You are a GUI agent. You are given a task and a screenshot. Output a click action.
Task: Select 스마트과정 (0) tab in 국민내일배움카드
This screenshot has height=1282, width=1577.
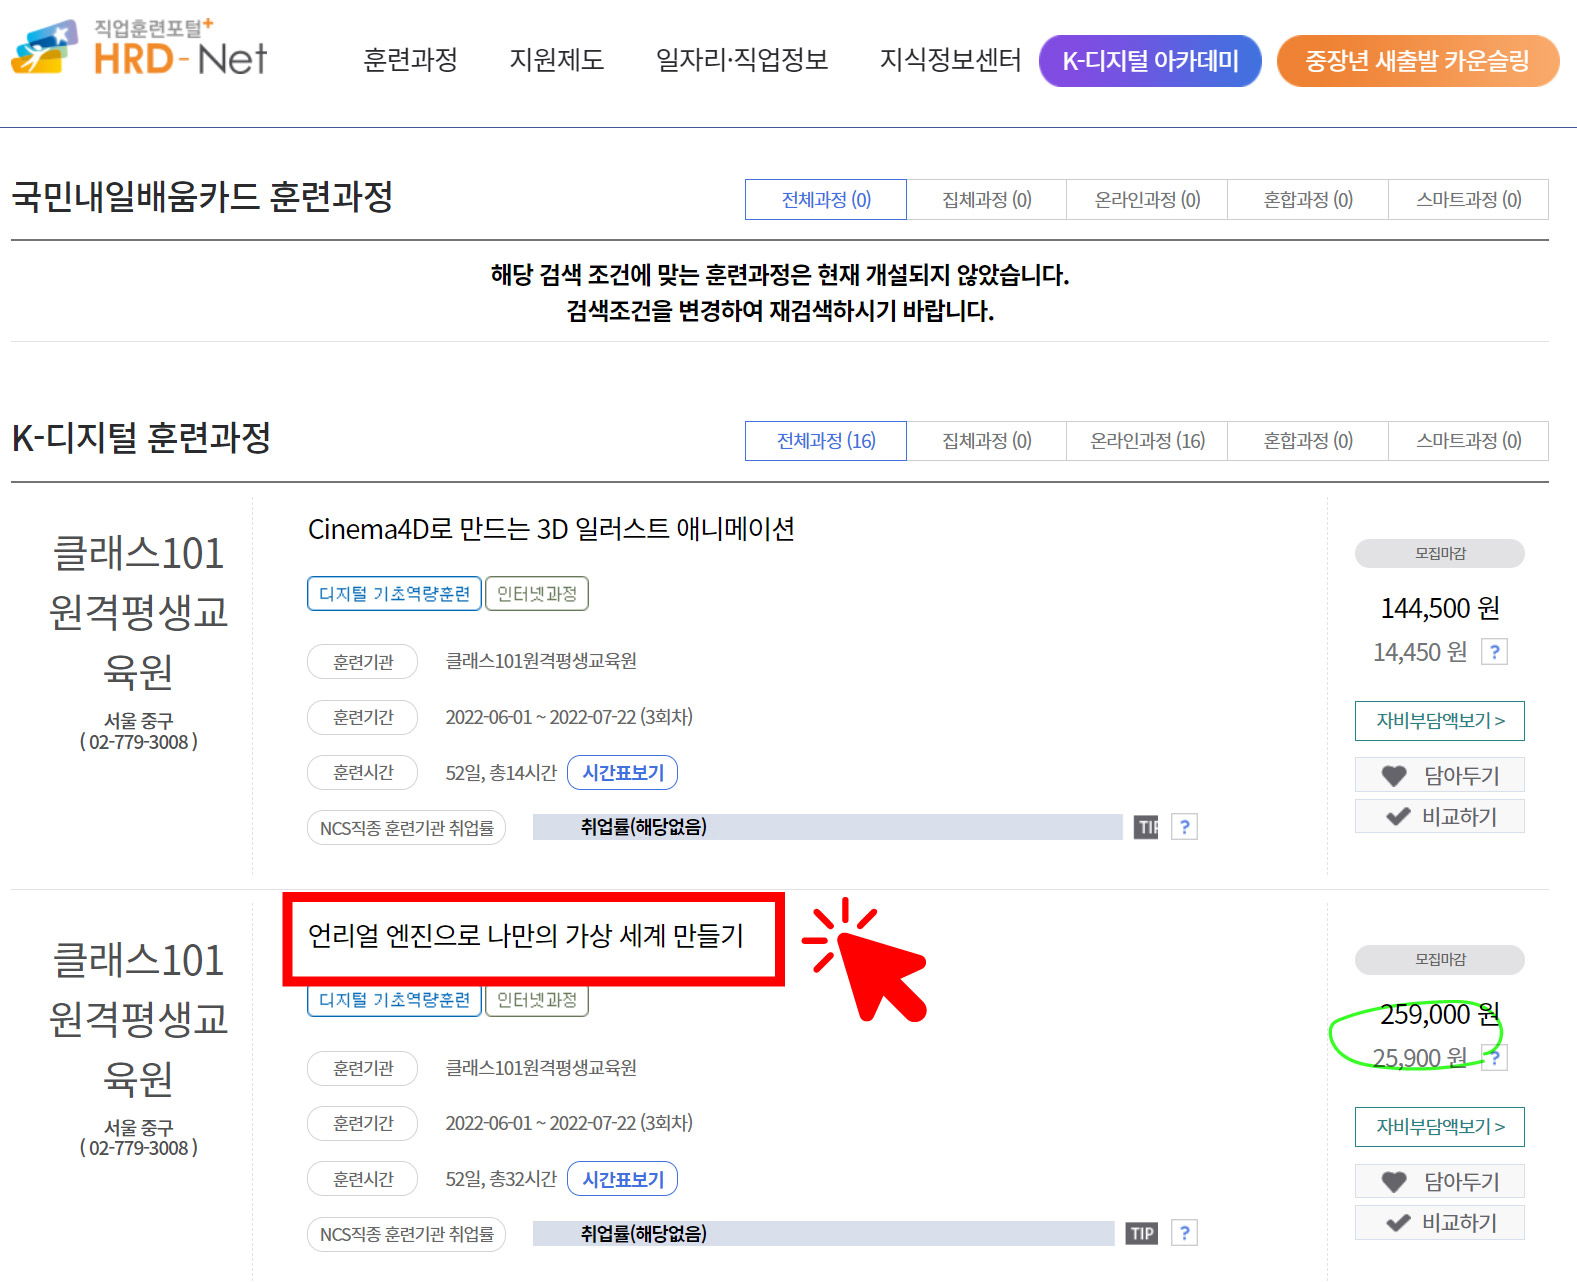pos(1469,199)
